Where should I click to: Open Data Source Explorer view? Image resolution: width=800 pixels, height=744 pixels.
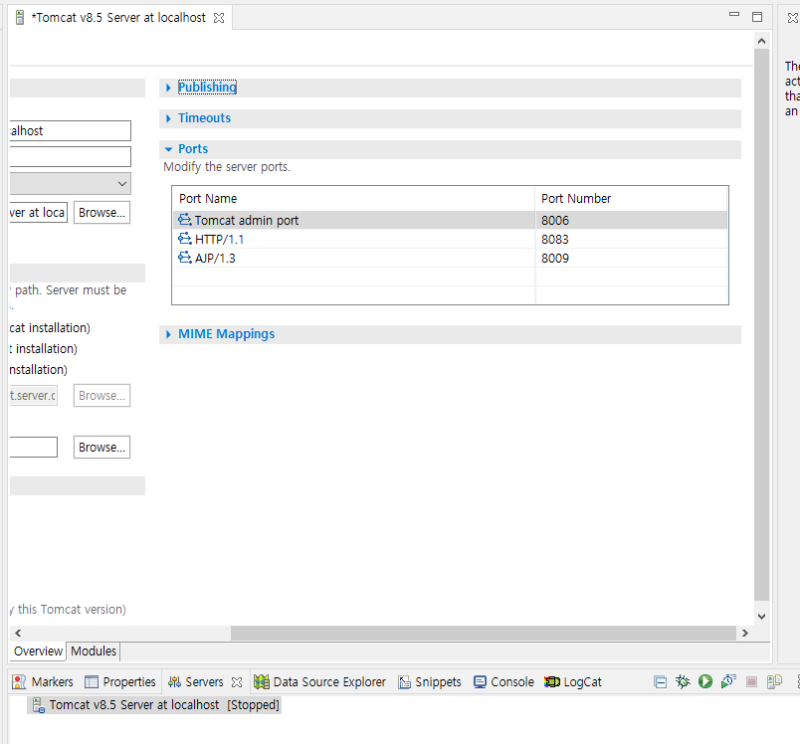coord(320,682)
